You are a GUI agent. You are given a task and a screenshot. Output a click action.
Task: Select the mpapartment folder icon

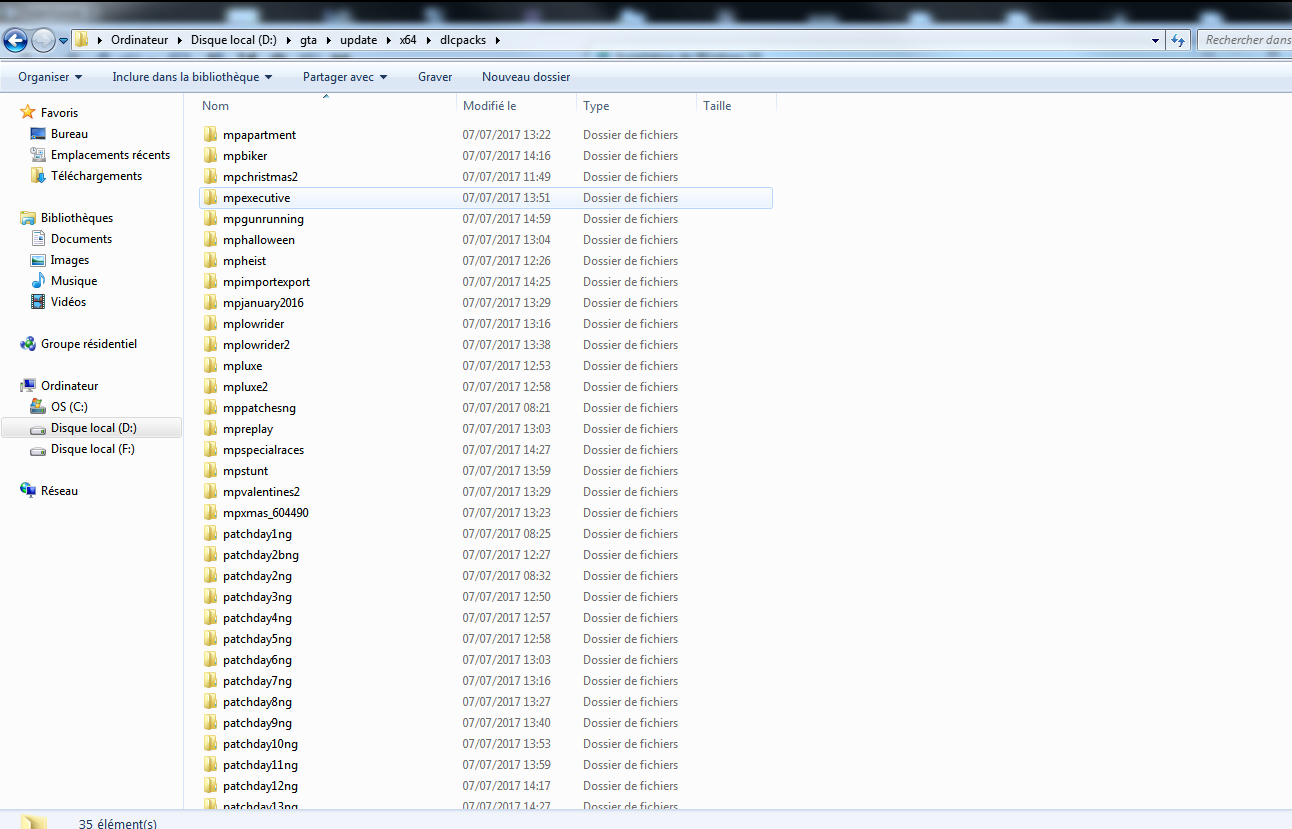click(210, 134)
